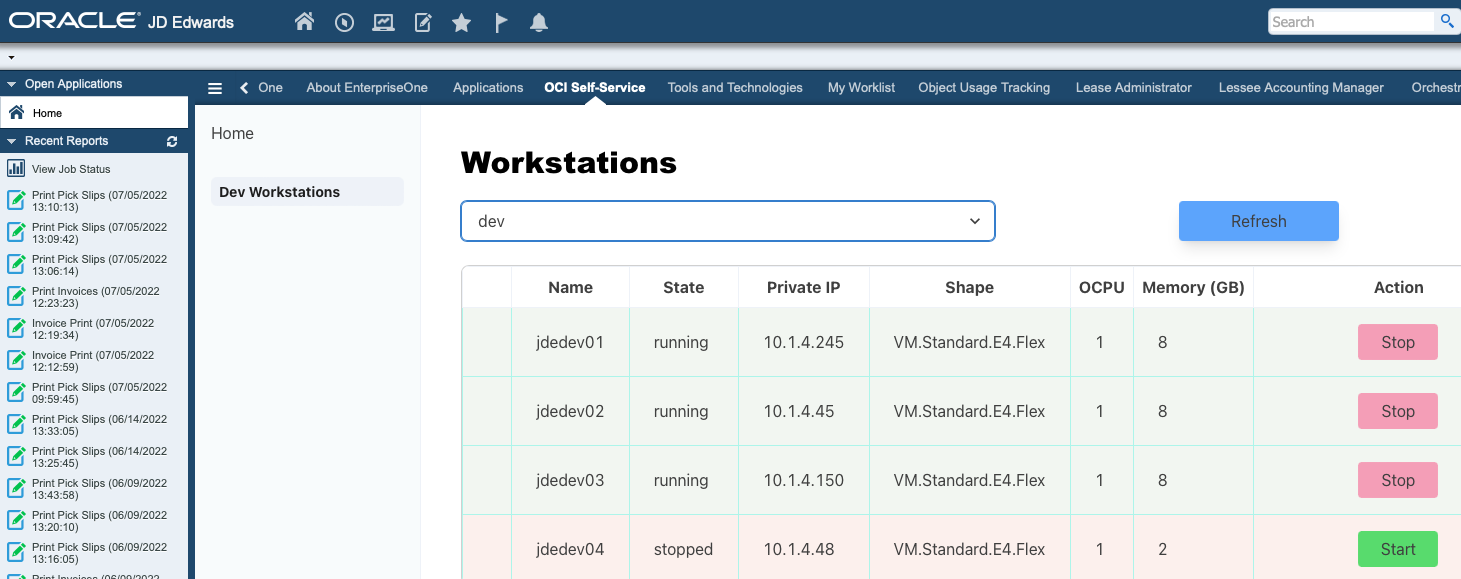
Task: Start the jdedev04 workstation
Action: pyautogui.click(x=1398, y=549)
